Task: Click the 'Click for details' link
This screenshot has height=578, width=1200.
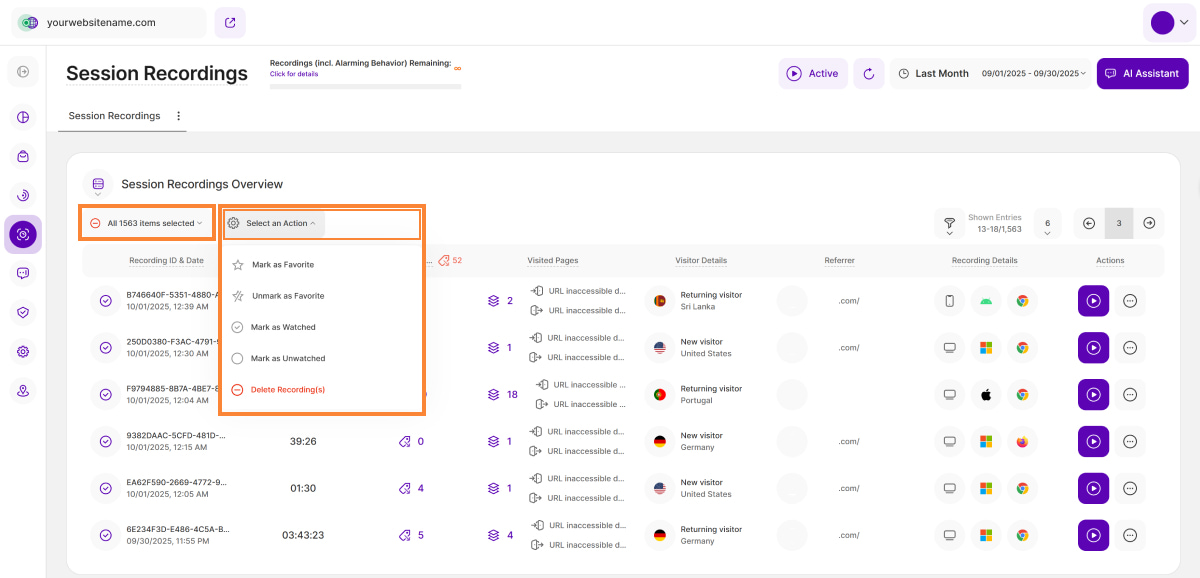Action: tap(294, 74)
